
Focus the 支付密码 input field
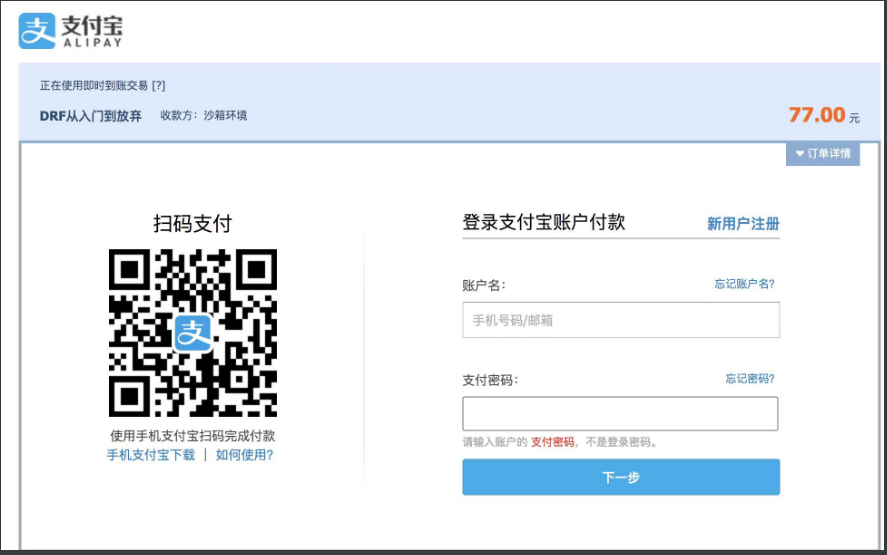click(x=620, y=414)
